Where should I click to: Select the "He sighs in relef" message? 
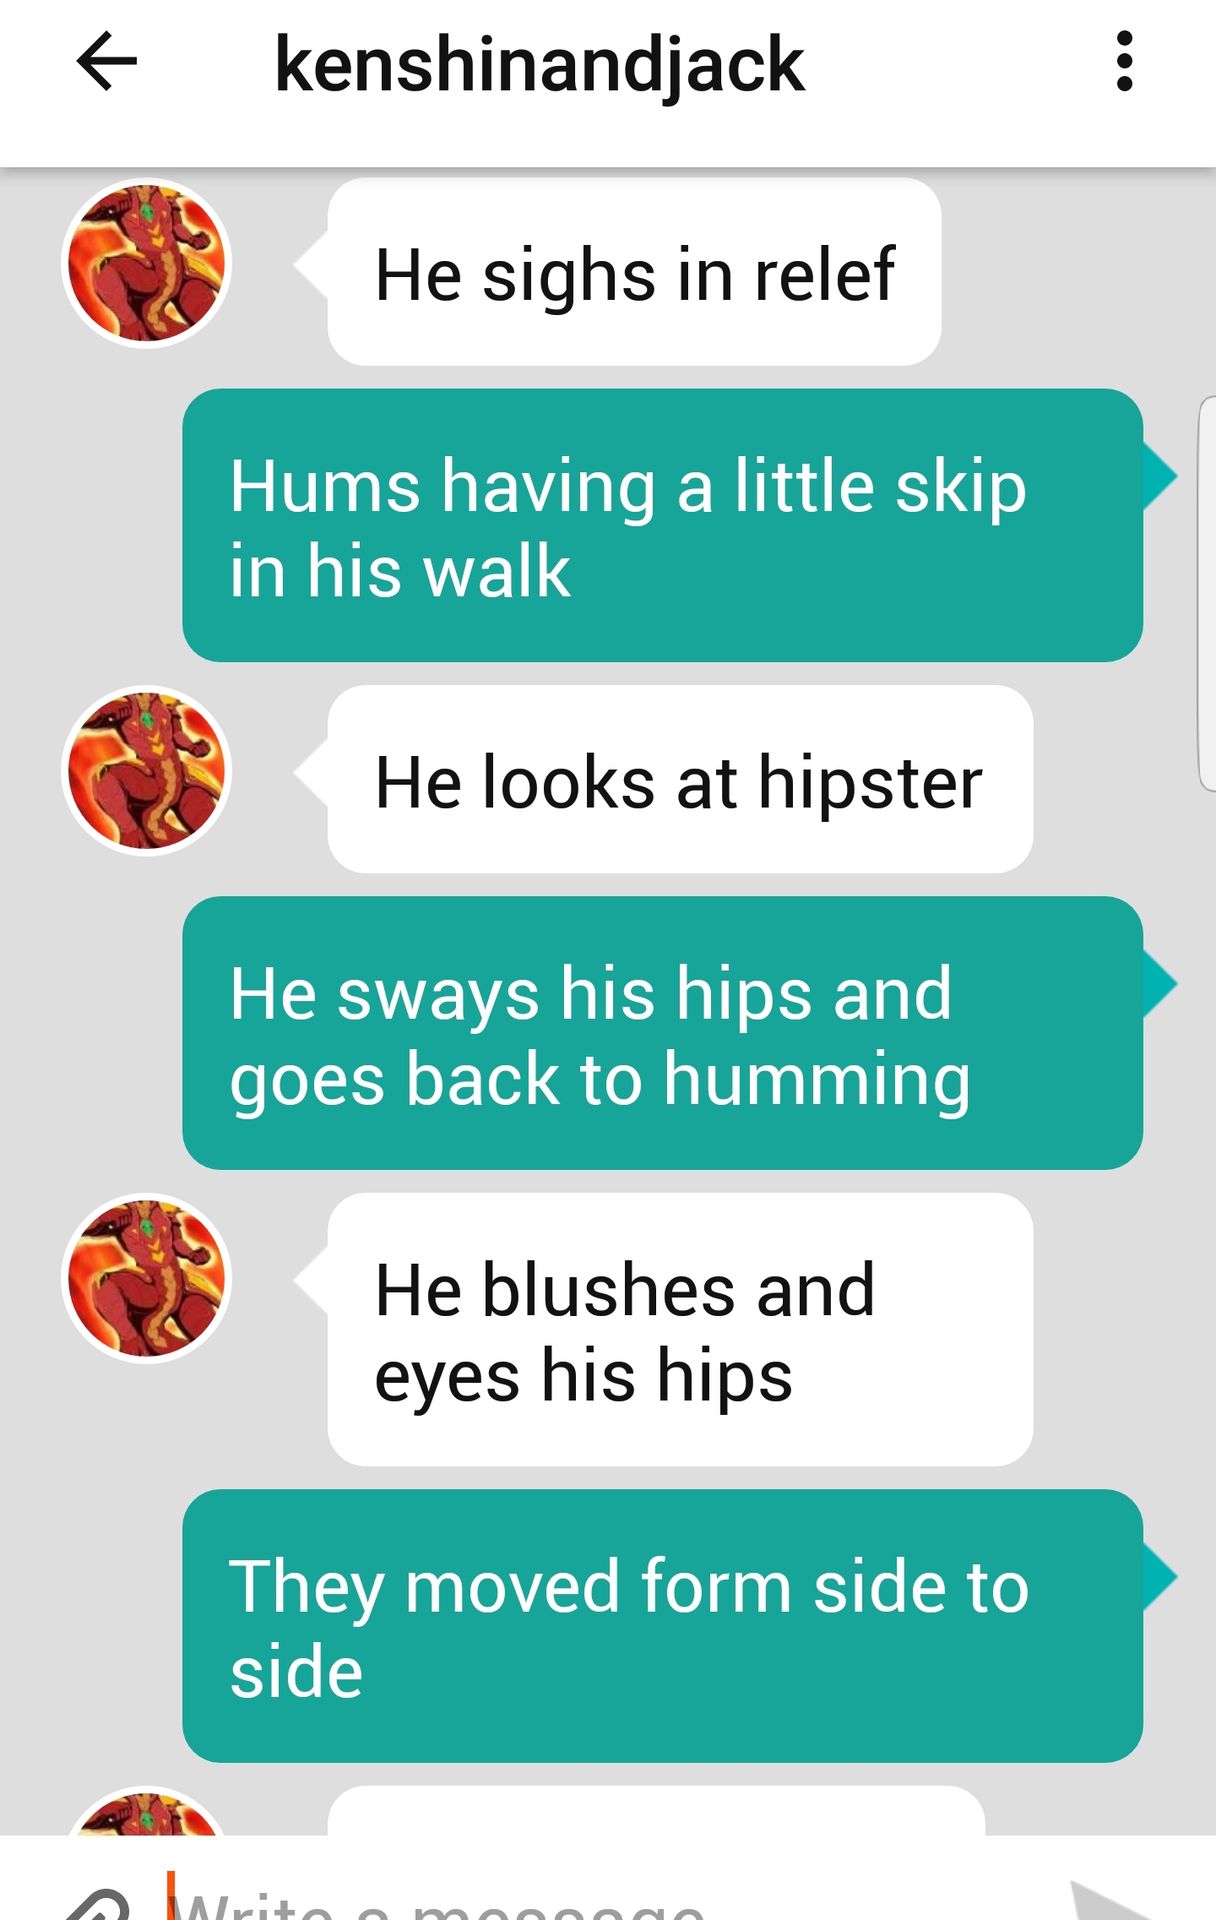click(634, 272)
